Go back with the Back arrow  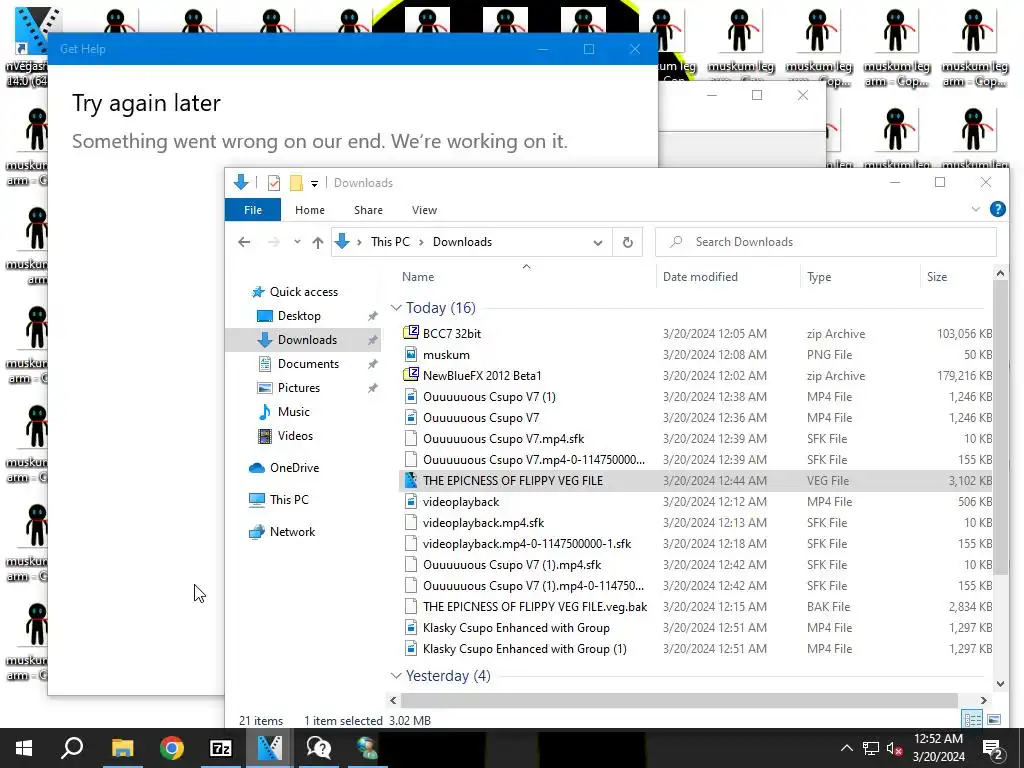(244, 242)
